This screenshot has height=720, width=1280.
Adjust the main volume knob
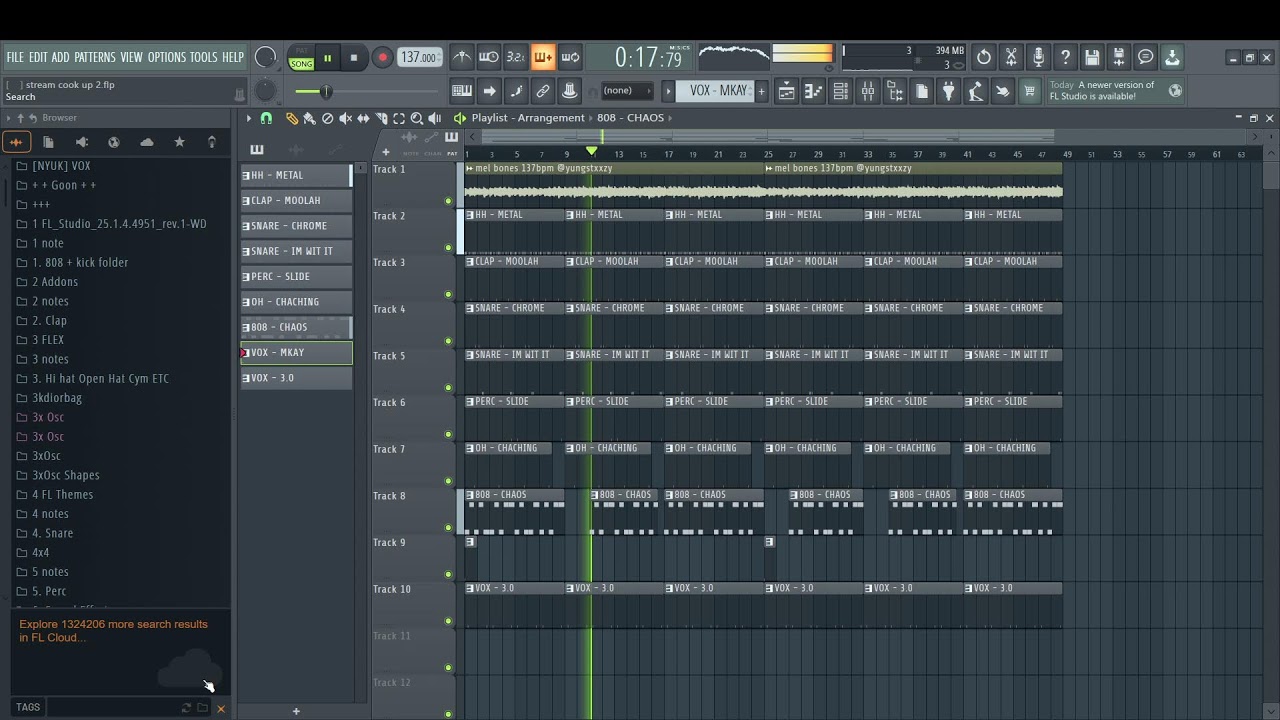click(x=265, y=58)
